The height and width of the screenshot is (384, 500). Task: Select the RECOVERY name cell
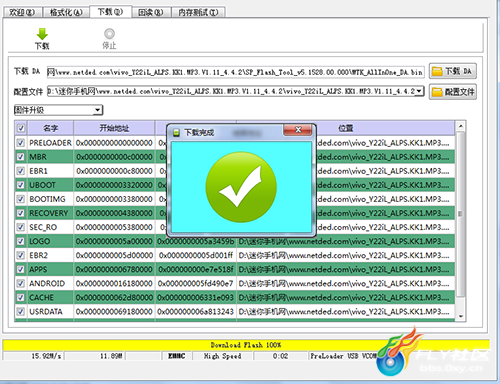click(50, 213)
